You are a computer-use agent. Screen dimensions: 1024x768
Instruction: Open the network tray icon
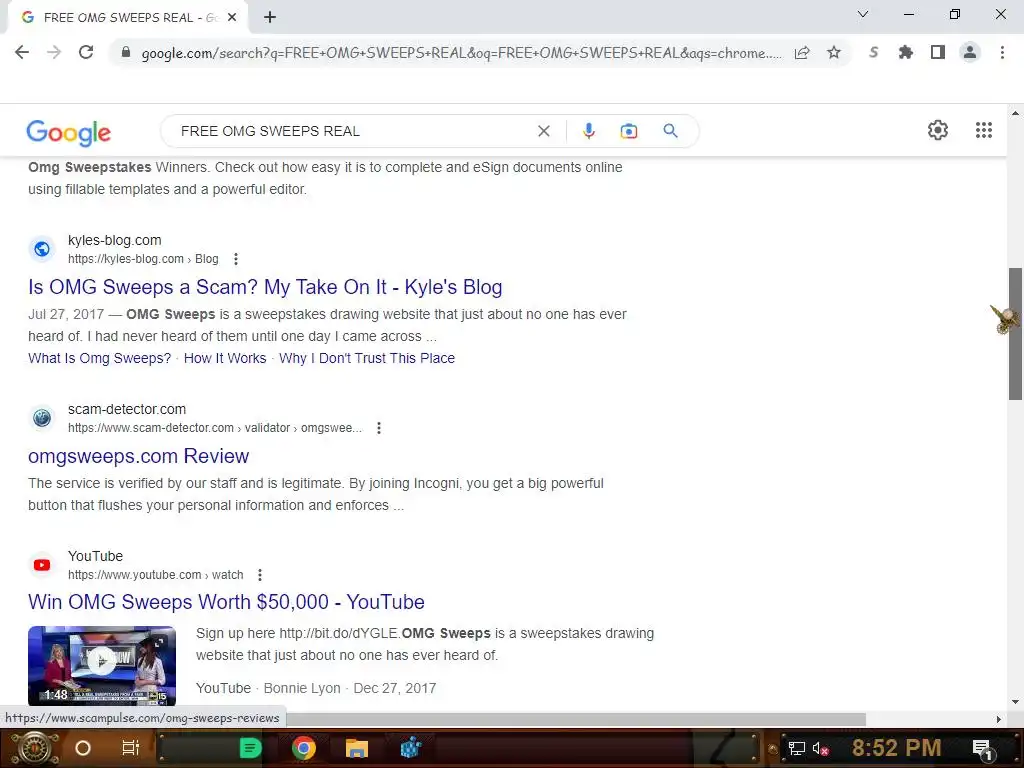[796, 748]
